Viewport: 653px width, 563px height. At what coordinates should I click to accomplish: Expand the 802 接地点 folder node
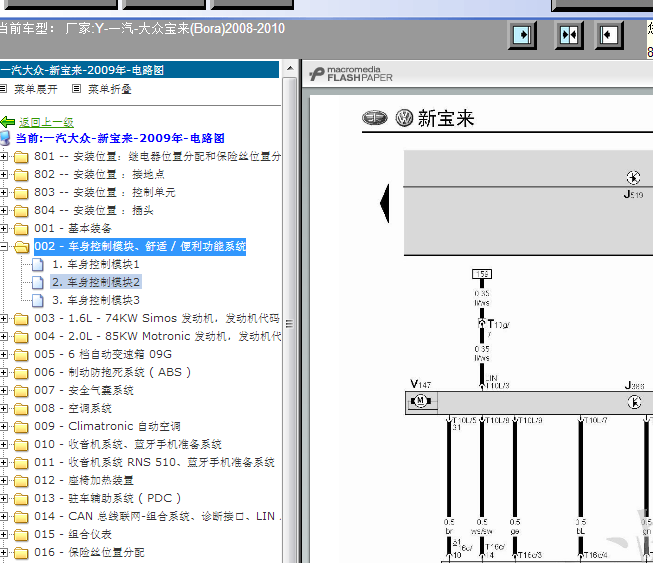pos(4,174)
